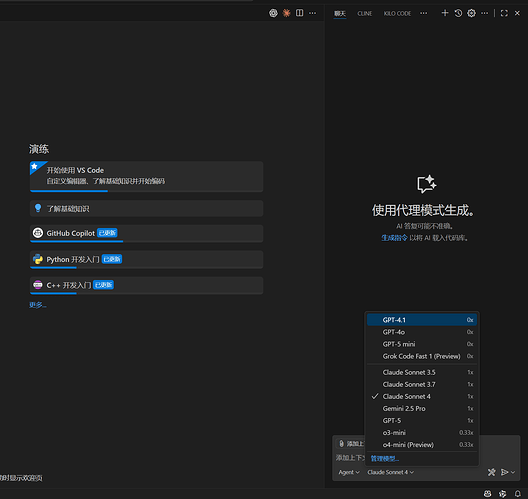Open the Claude Sonnet 4 model picker
This screenshot has height=499, width=528.
(391, 472)
